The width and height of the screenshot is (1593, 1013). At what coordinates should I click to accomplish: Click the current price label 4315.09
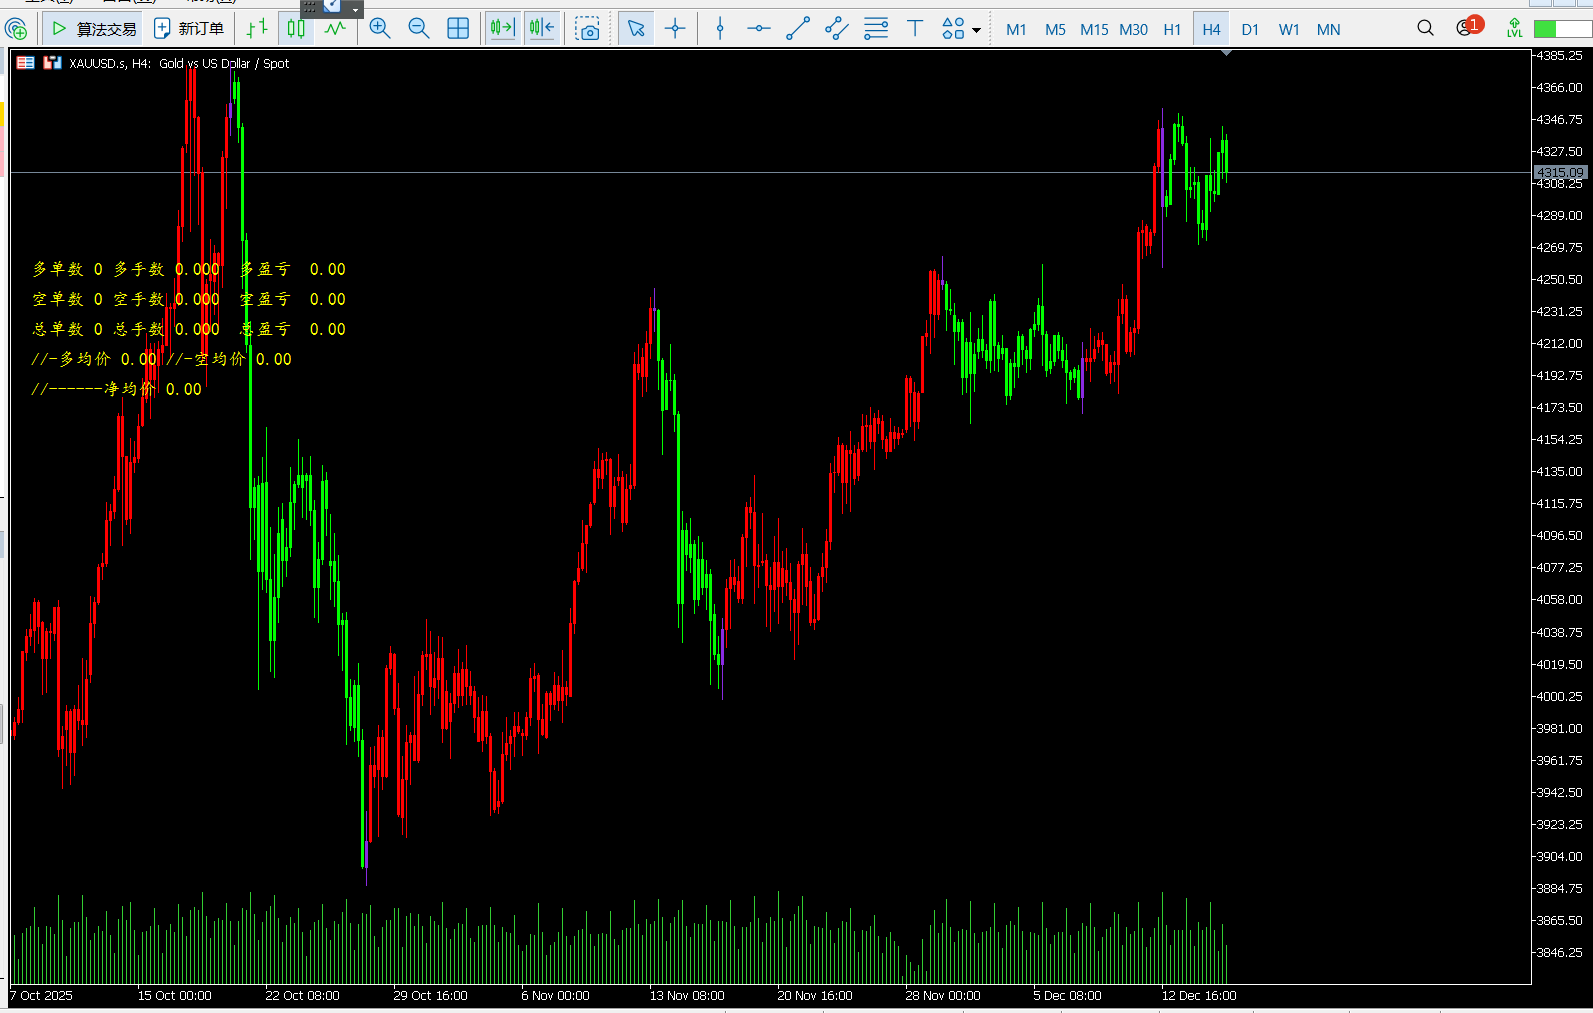coord(1560,173)
